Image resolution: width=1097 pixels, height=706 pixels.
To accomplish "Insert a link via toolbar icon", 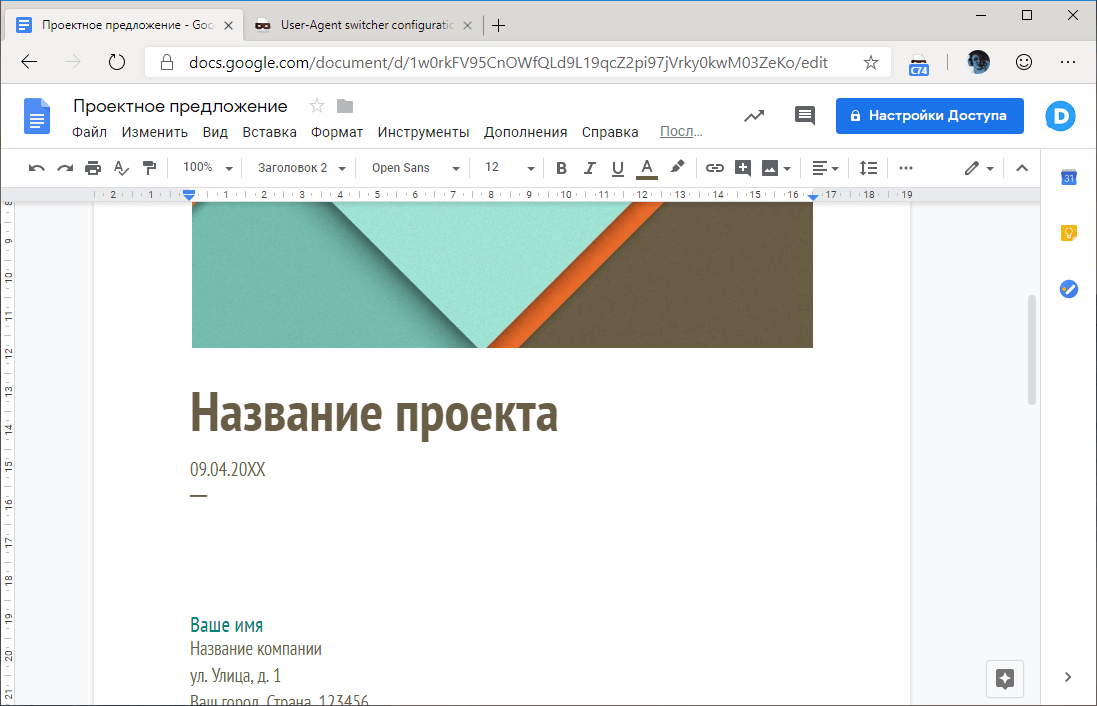I will (714, 167).
